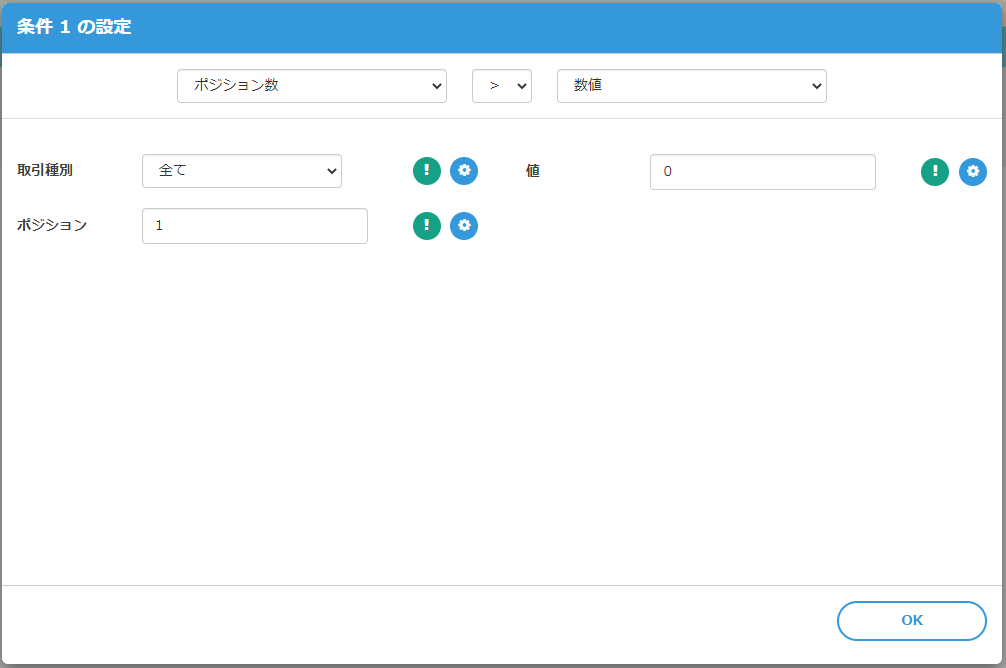Screen dimensions: 1006x668
Task: Click the 値 label text
Action: click(x=533, y=171)
